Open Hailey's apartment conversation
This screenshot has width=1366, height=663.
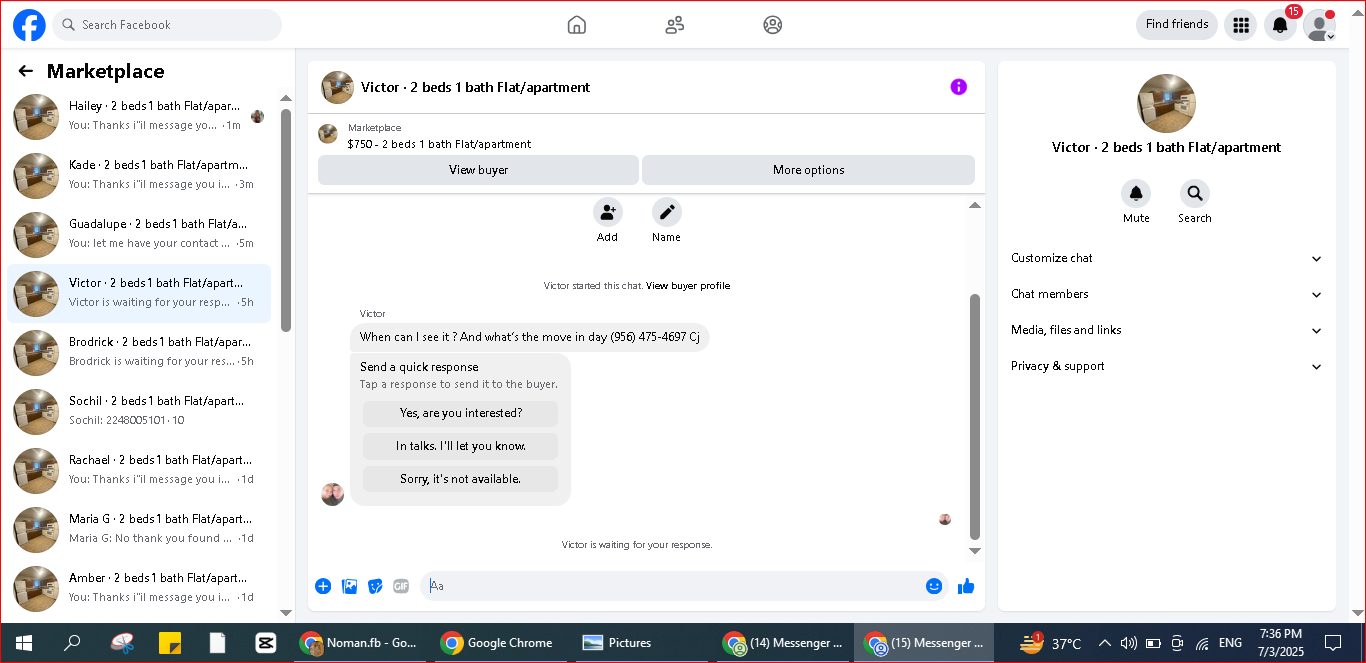tap(139, 116)
